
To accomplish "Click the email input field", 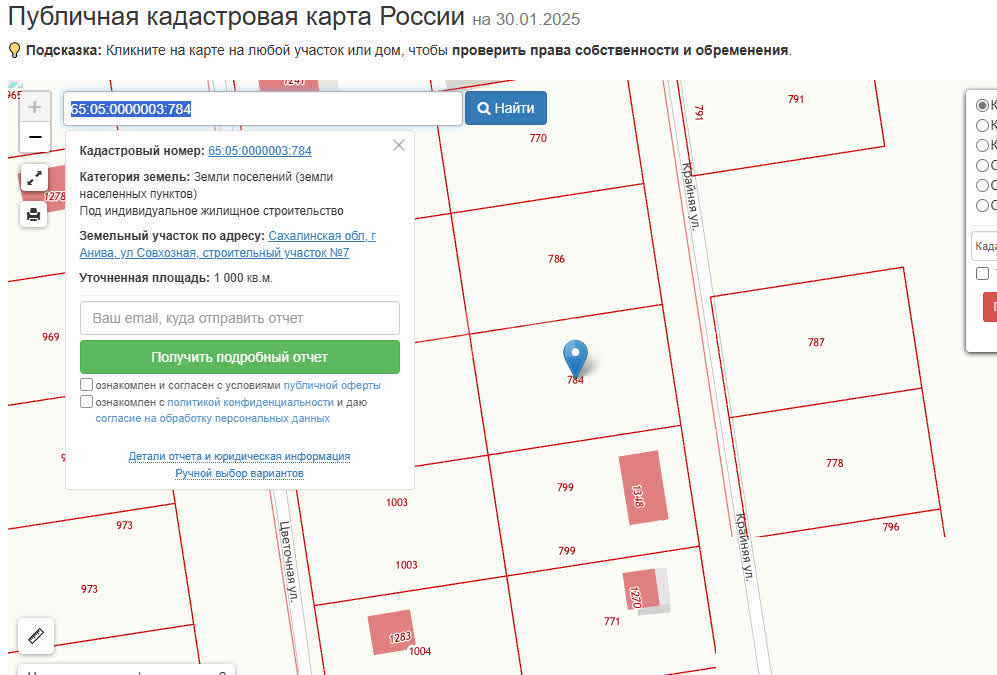I will (x=238, y=316).
